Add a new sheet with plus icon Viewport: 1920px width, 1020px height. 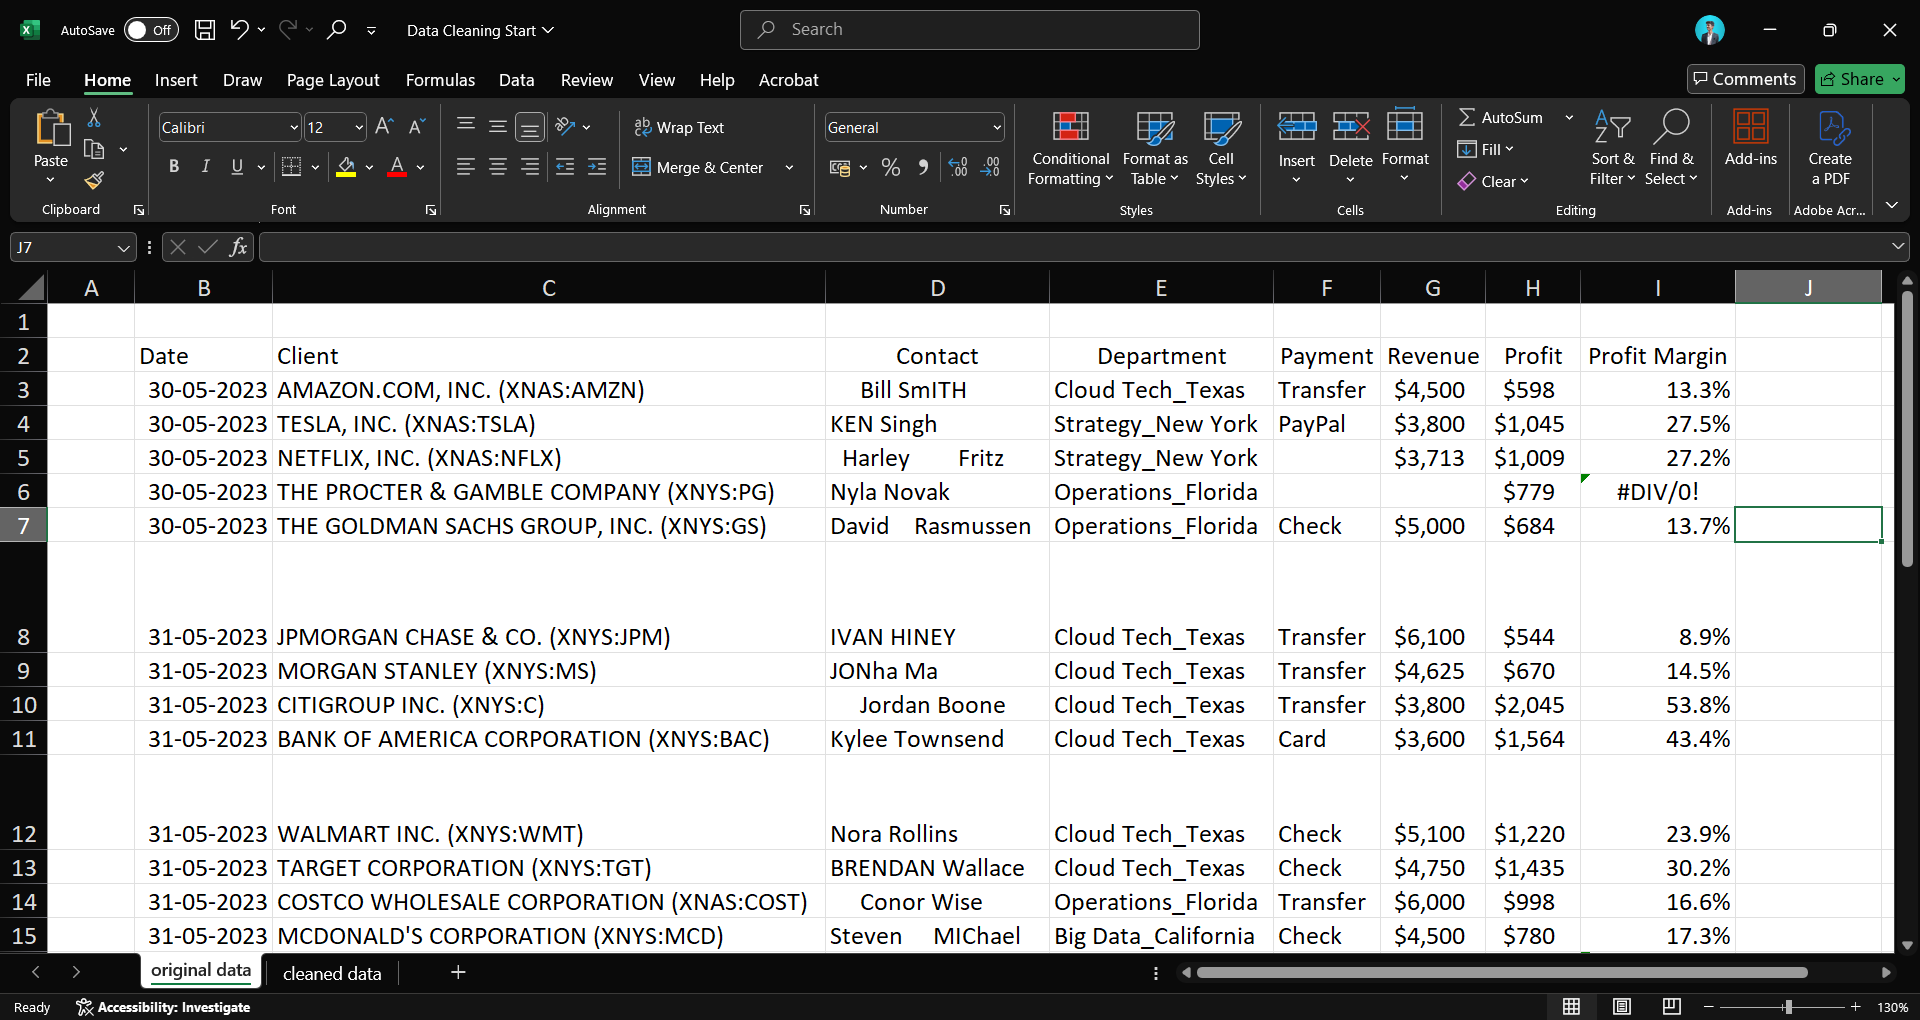coord(458,972)
